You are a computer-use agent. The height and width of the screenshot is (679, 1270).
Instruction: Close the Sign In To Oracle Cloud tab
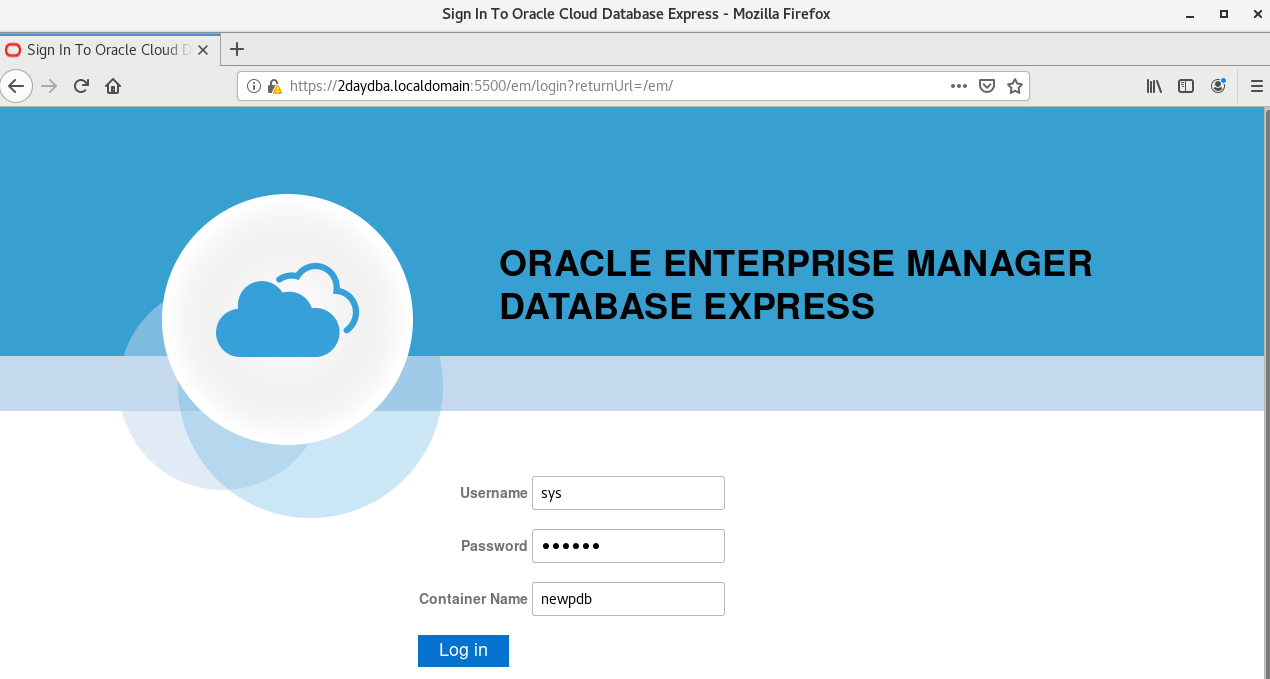pyautogui.click(x=204, y=50)
